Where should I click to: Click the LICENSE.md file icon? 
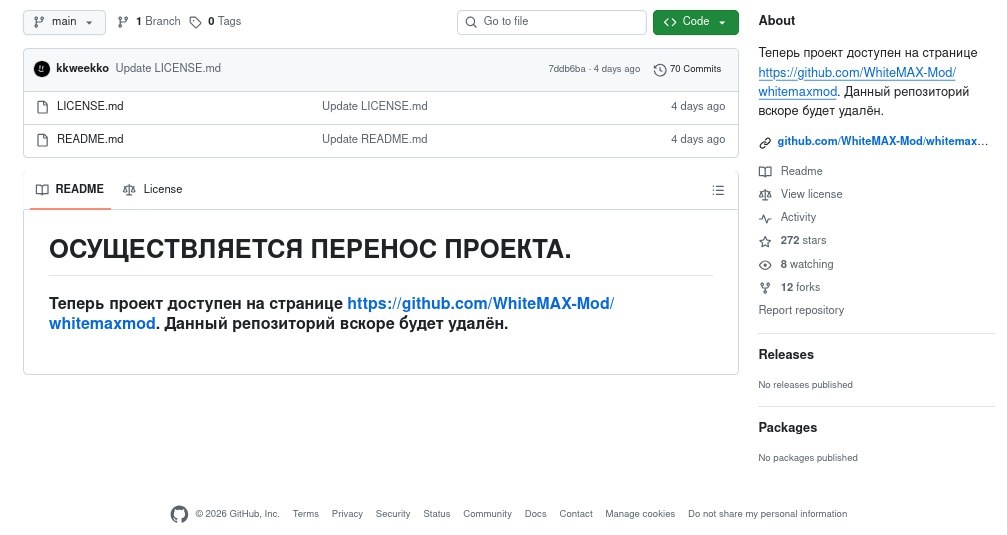coord(42,107)
